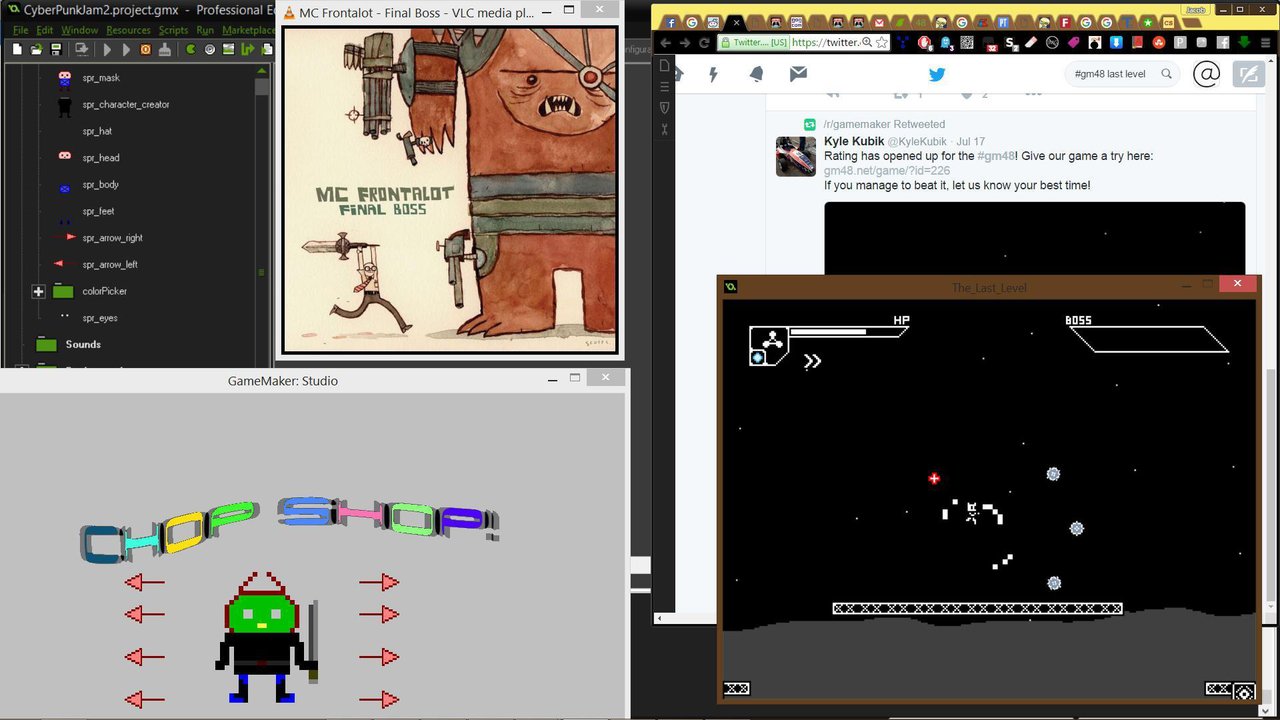The image size is (1280, 720).
Task: Click the bottom right arrow in Chop Shop
Action: click(379, 699)
